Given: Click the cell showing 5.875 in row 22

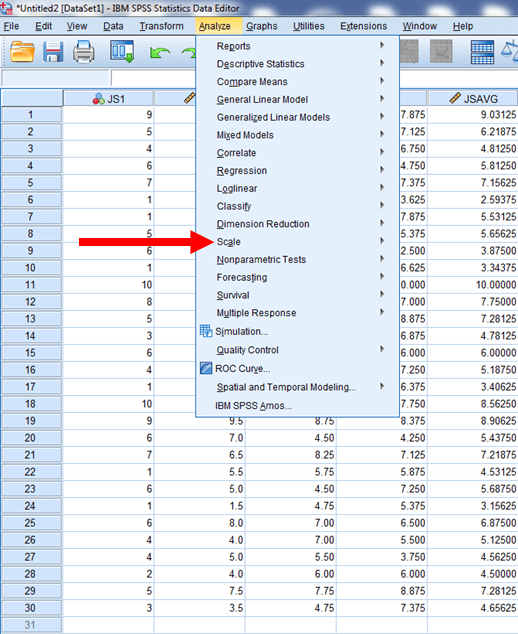Looking at the screenshot, I should pyautogui.click(x=382, y=472).
